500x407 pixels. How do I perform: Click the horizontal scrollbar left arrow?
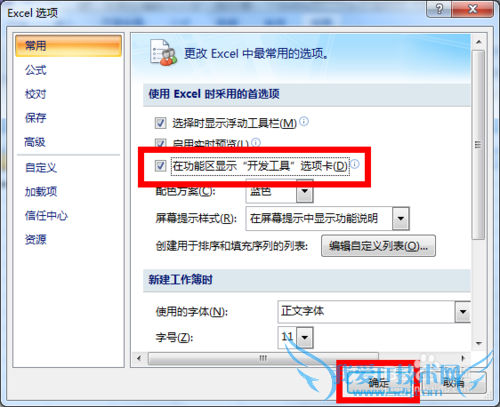(x=139, y=358)
